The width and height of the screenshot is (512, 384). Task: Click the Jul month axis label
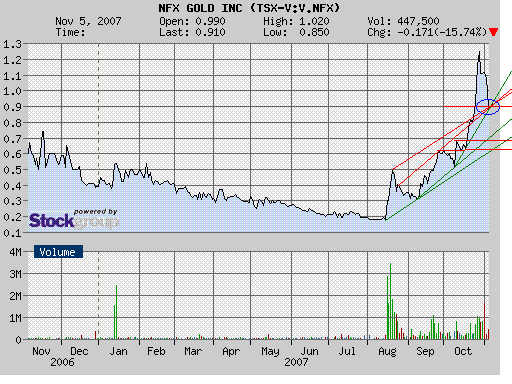[347, 351]
